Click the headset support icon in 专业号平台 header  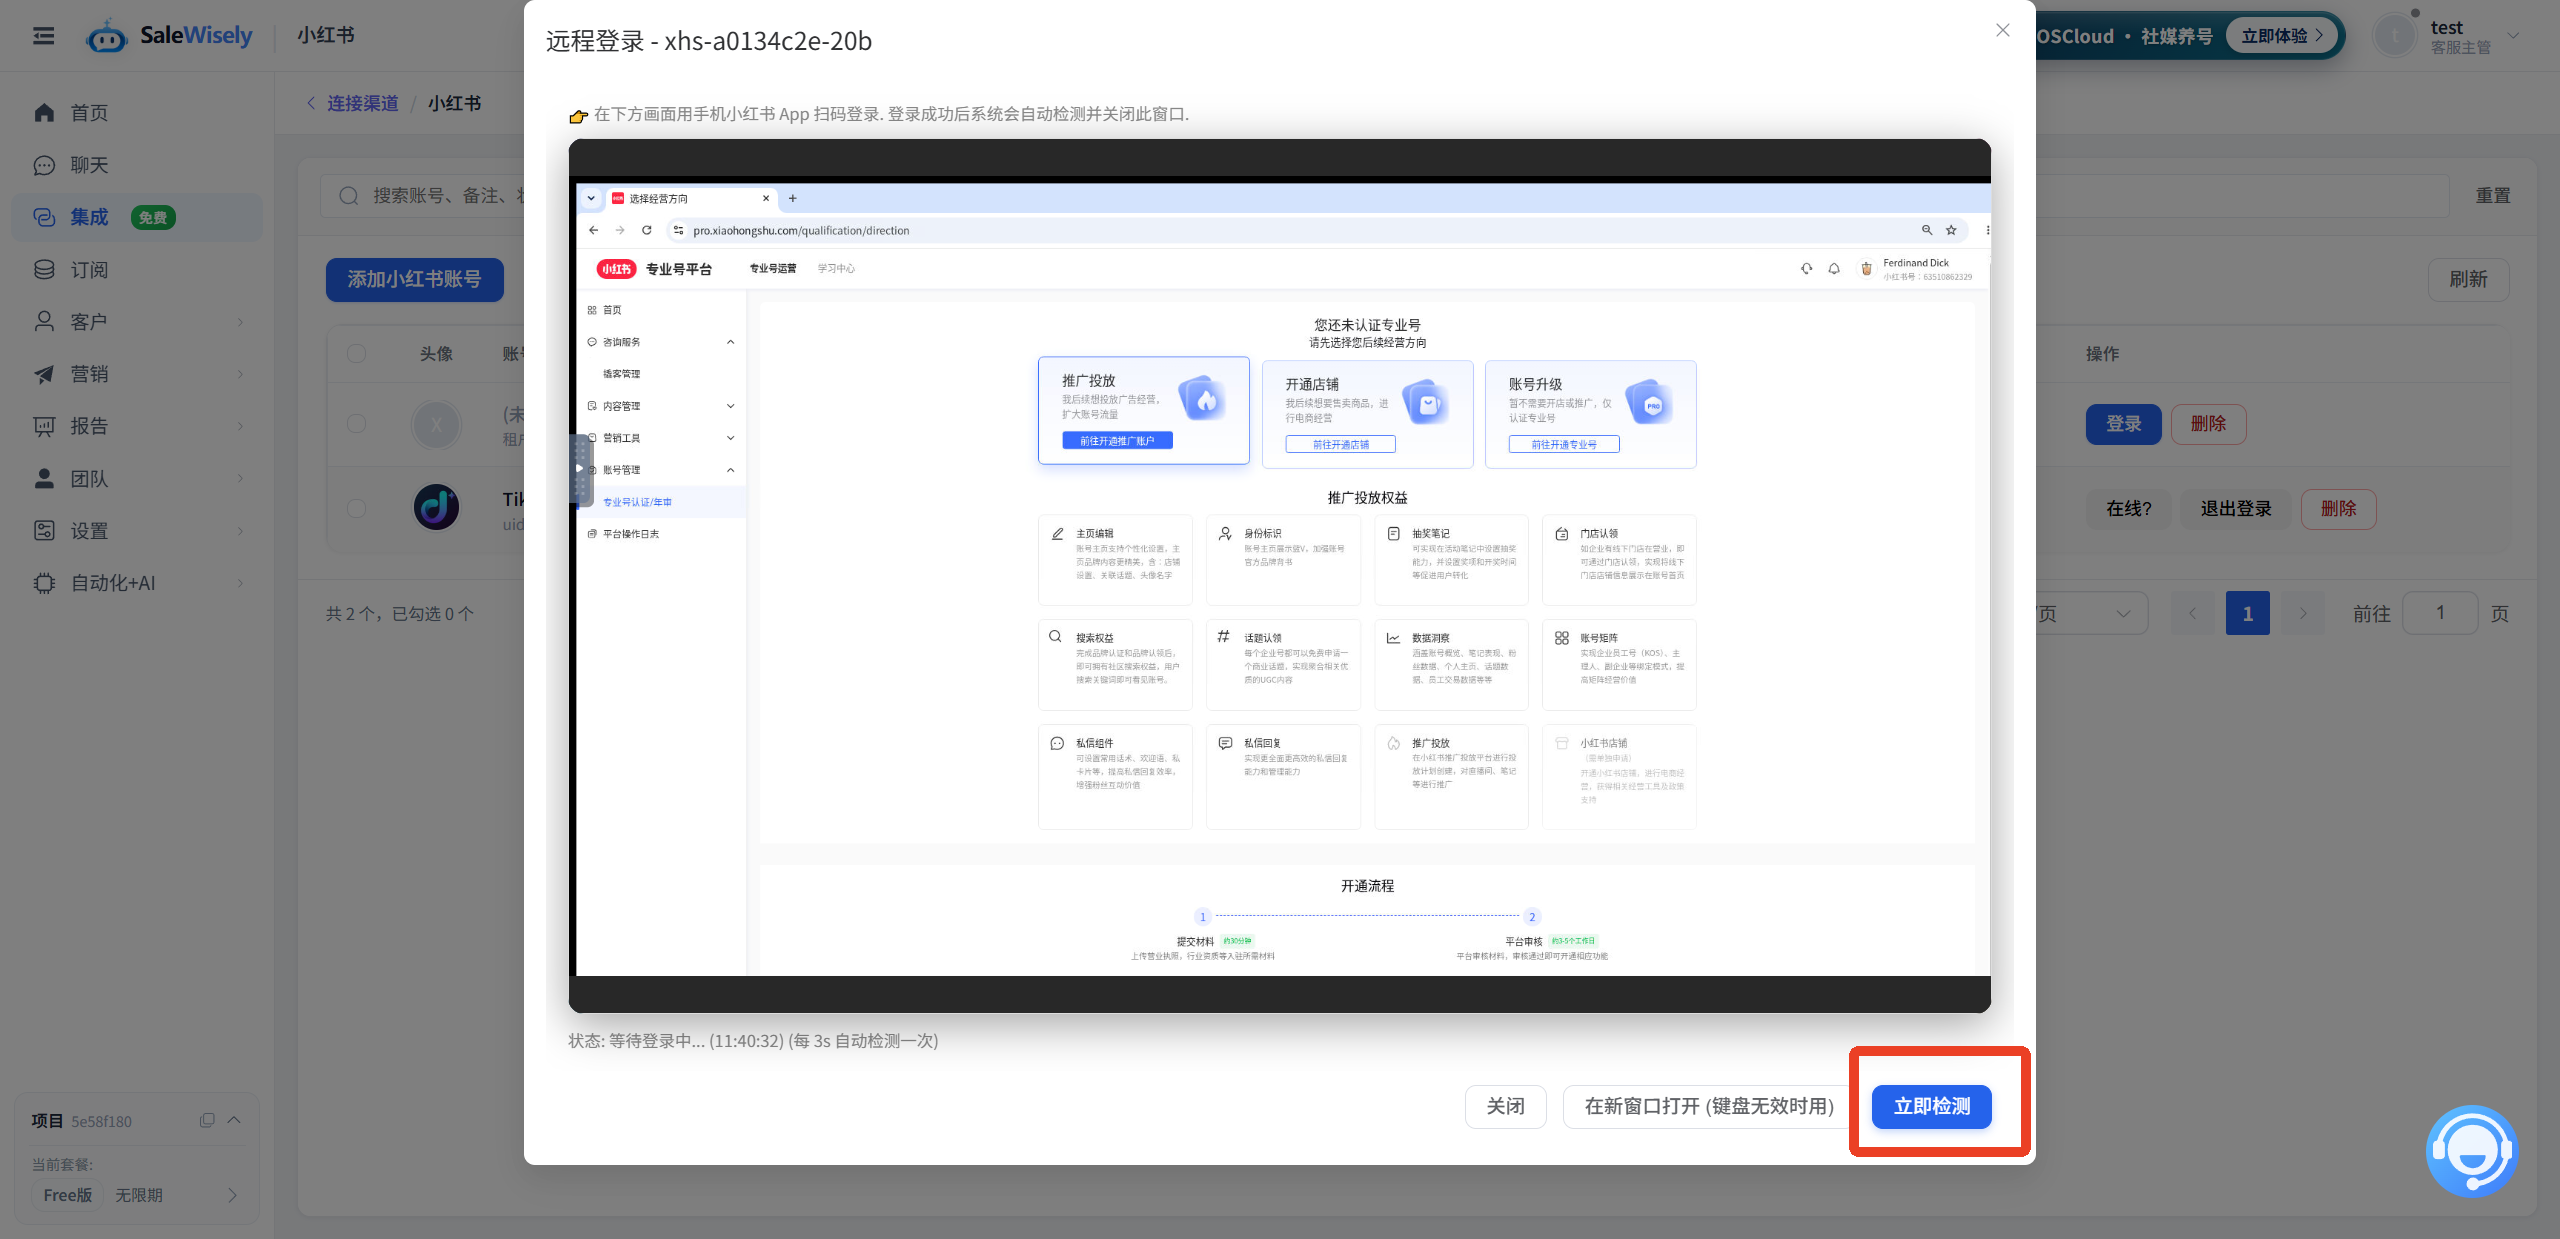coord(1806,268)
